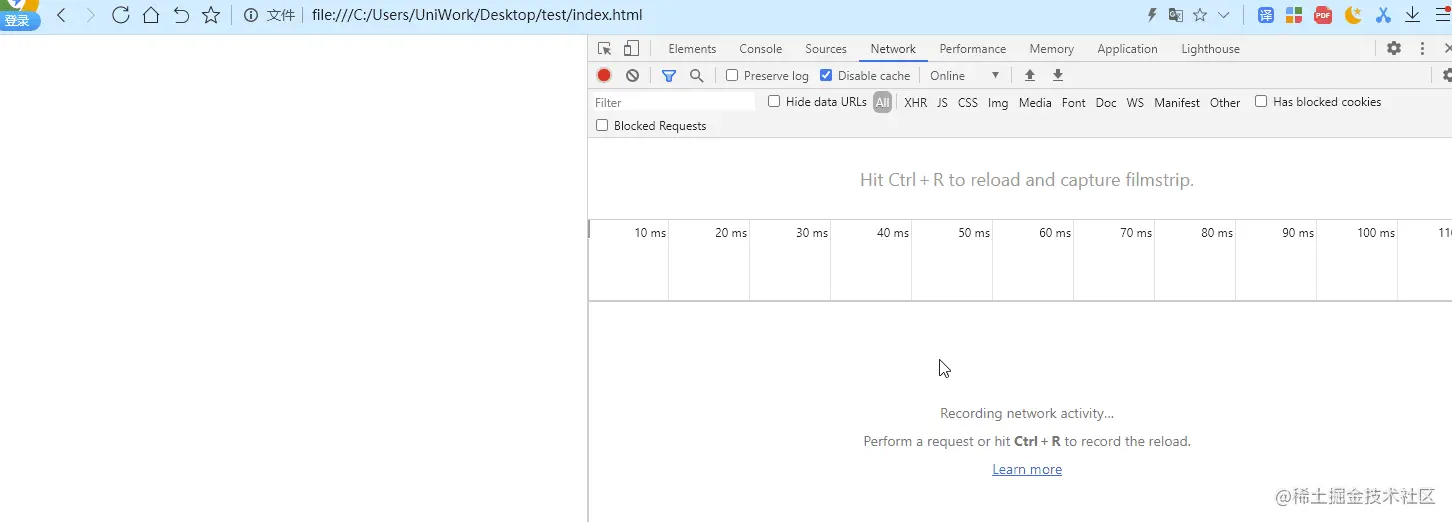
Task: Filter requests by Other type
Action: pos(1225,102)
